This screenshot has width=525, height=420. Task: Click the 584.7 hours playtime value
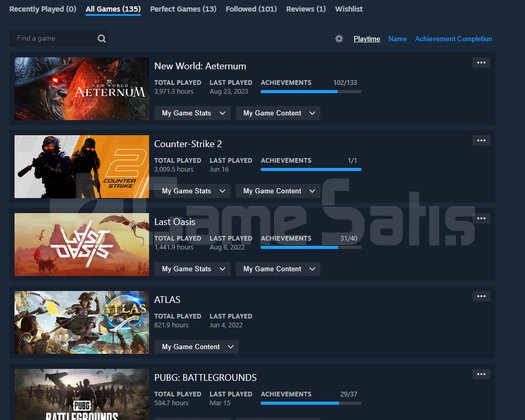(x=171, y=403)
